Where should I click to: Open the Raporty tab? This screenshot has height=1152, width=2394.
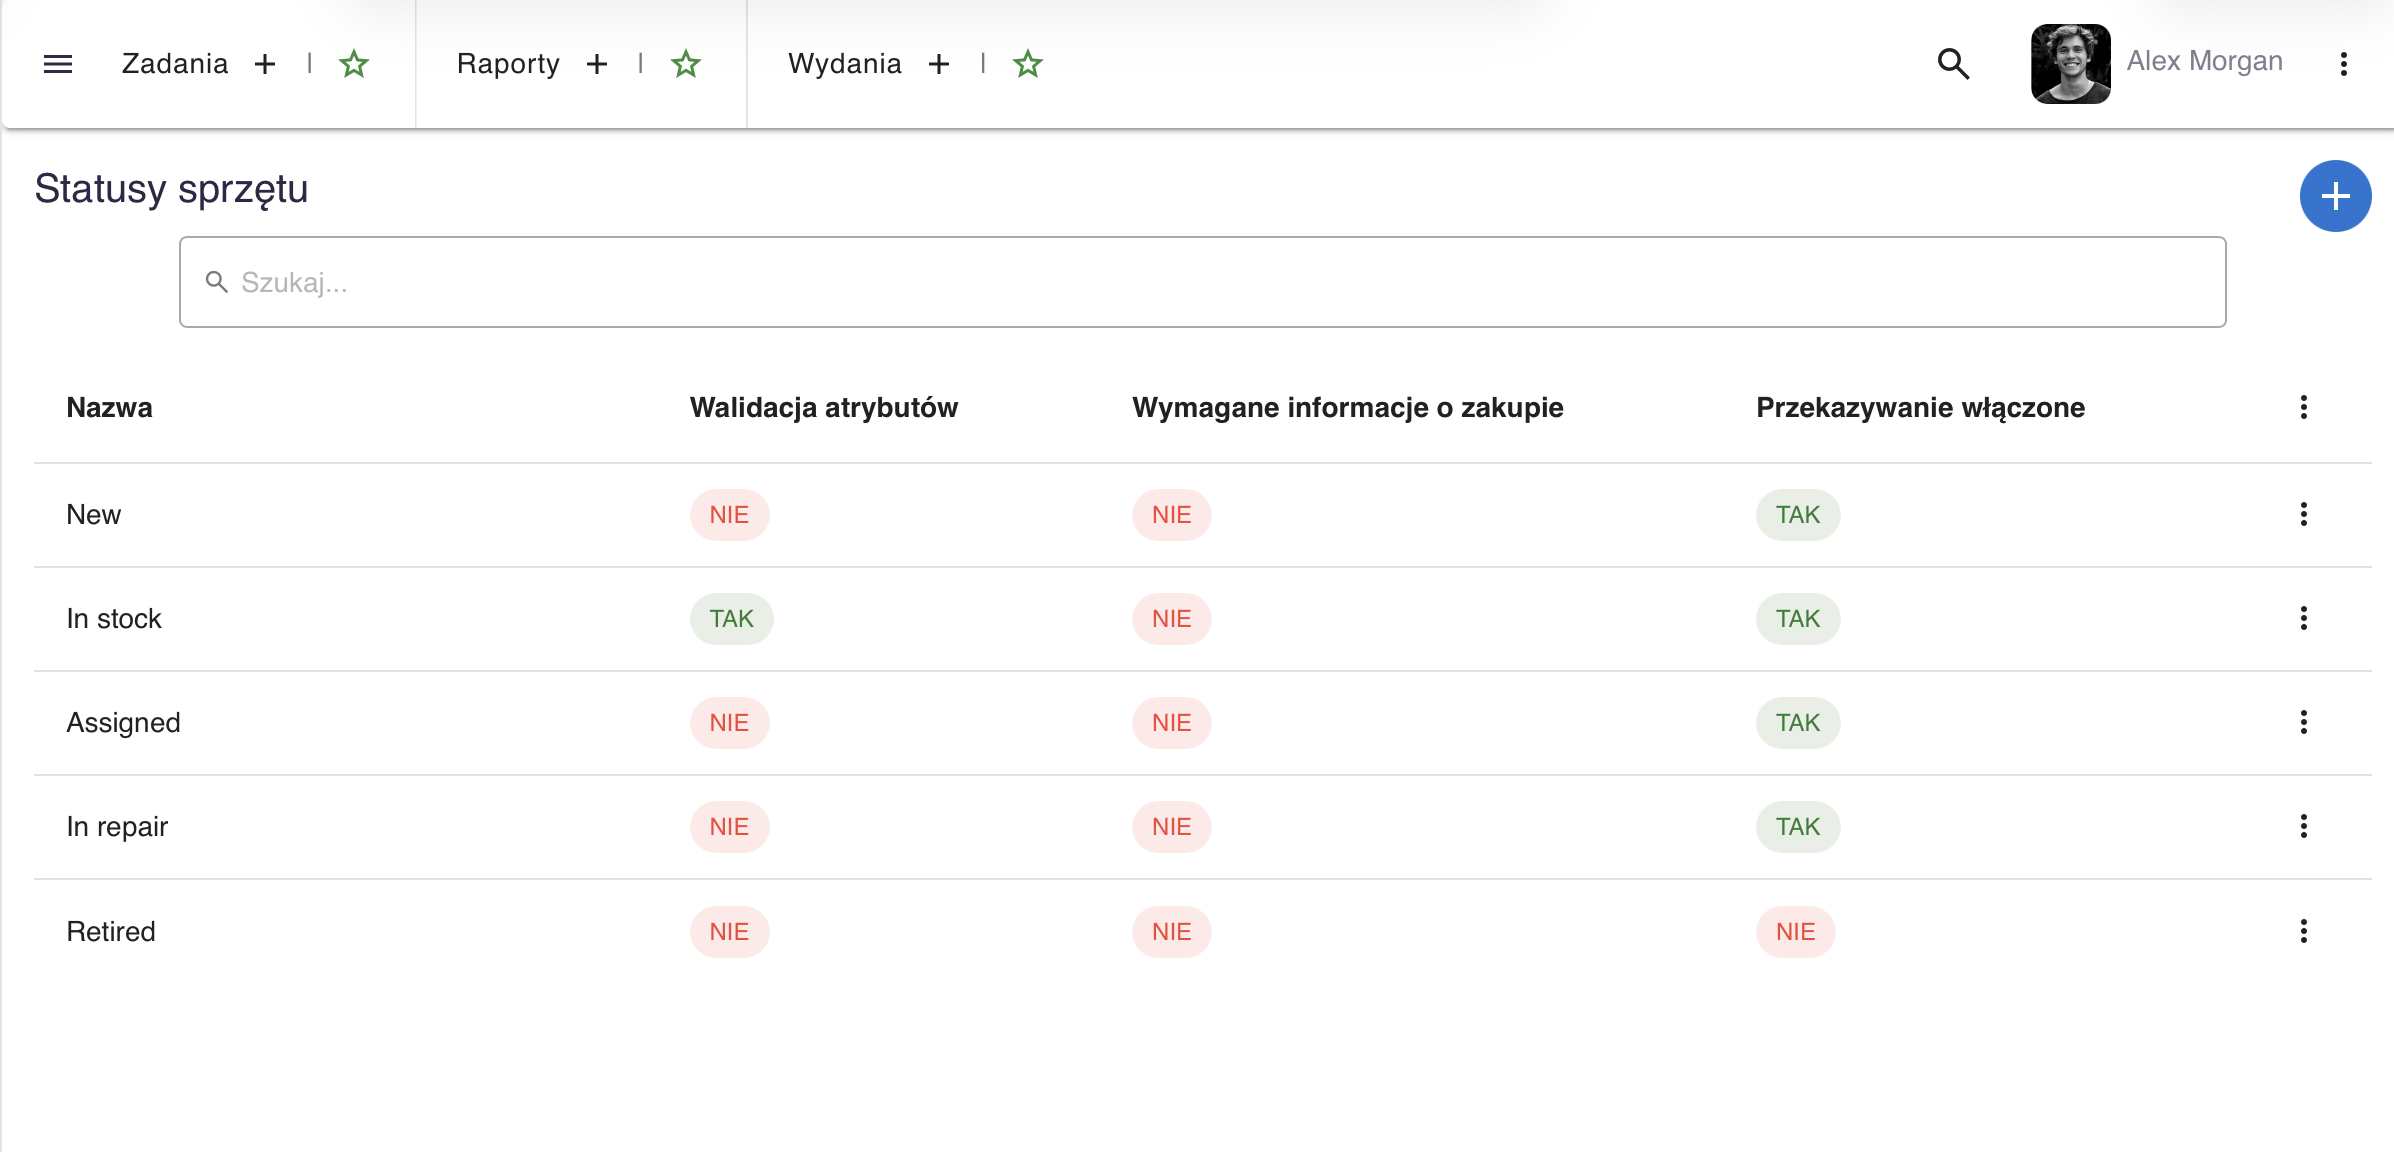point(508,64)
